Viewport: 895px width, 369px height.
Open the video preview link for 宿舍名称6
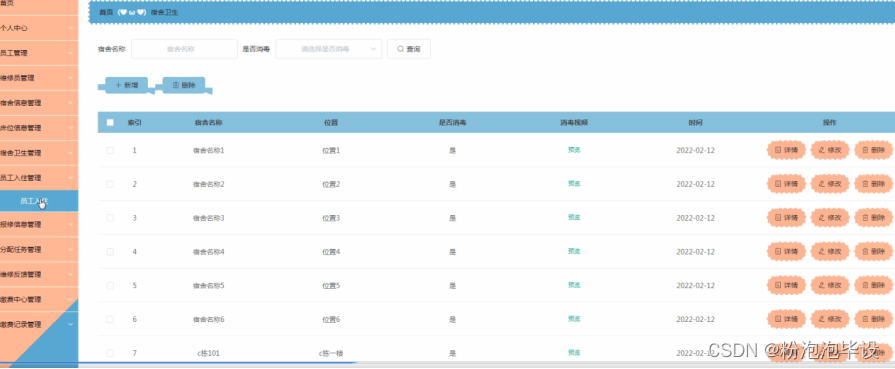tap(574, 318)
